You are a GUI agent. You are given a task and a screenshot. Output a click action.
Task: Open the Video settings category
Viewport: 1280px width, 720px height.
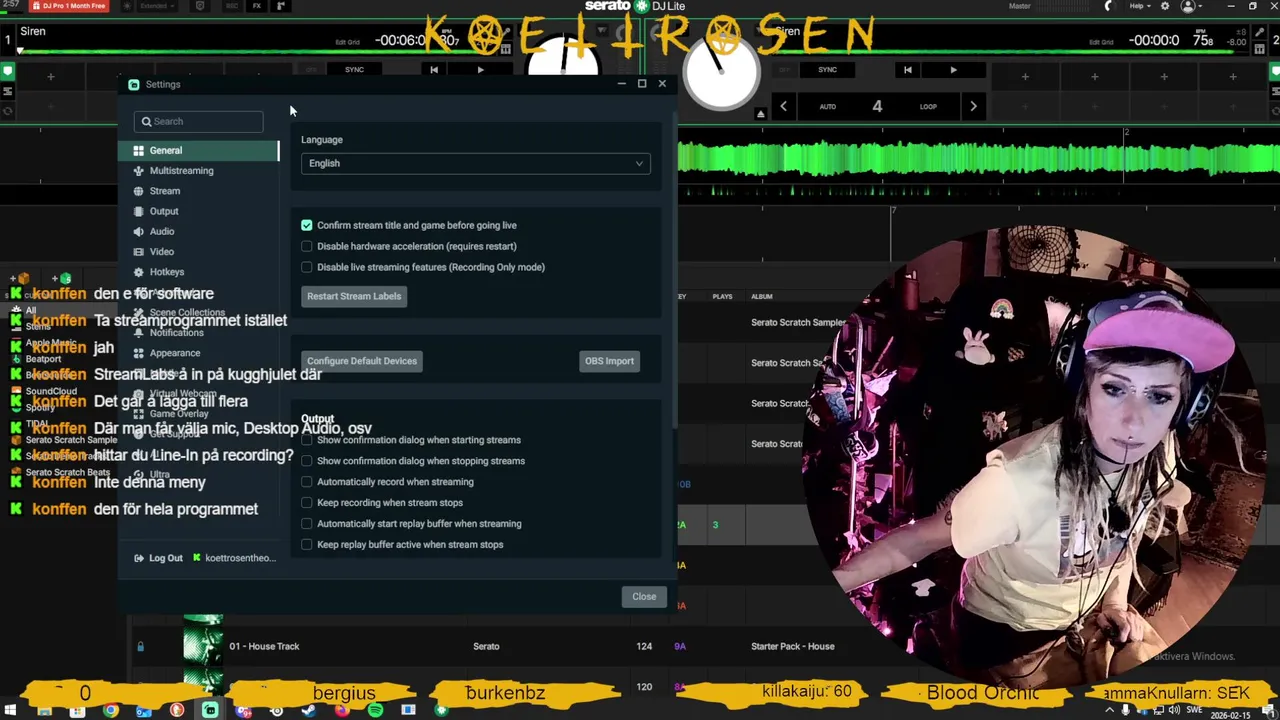coord(199,251)
